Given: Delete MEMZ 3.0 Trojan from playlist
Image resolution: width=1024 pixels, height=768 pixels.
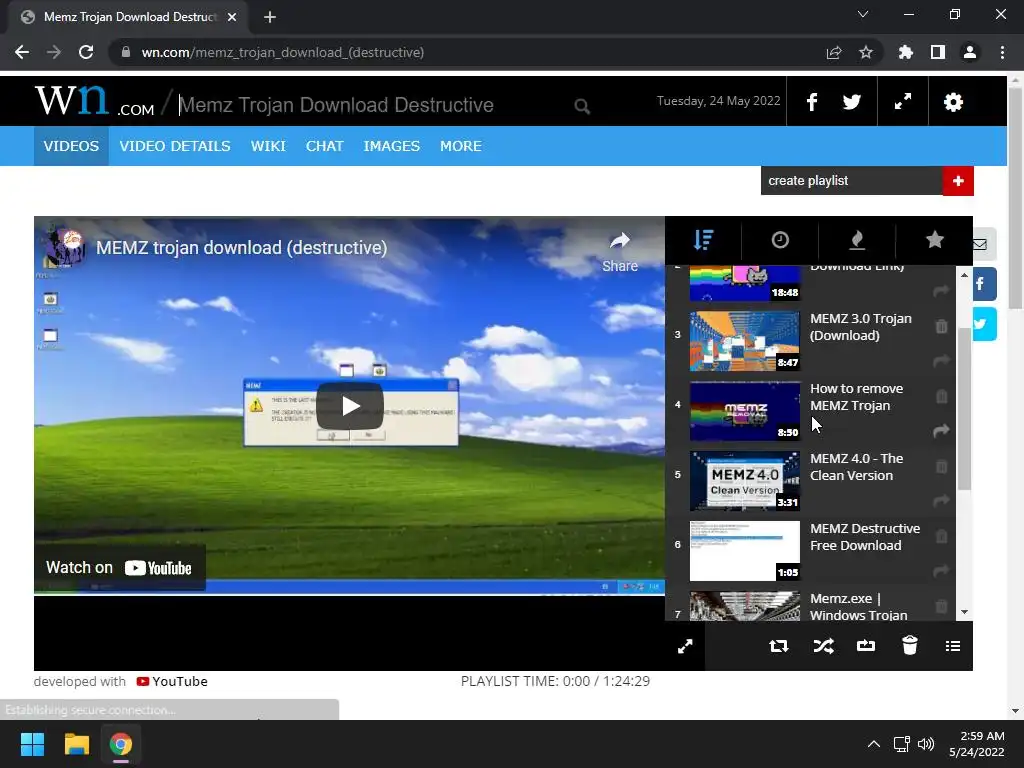Looking at the screenshot, I should (941, 327).
